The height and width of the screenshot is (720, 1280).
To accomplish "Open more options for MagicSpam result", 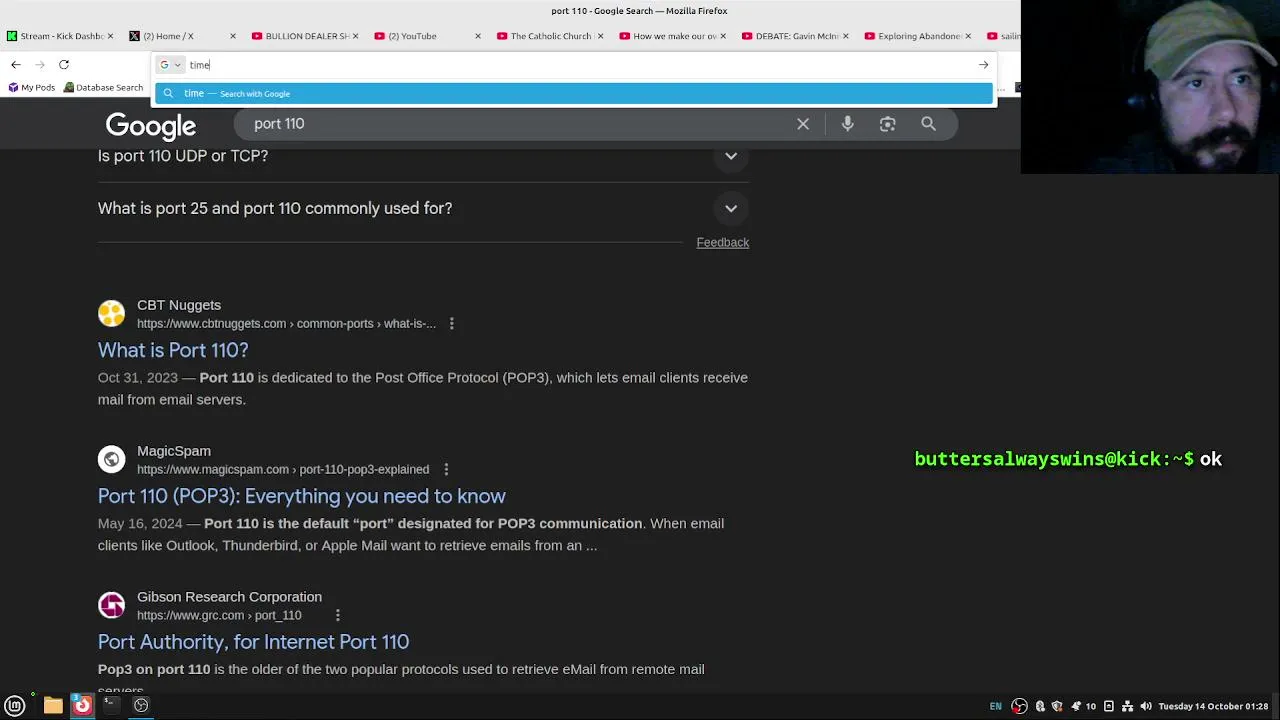I will [446, 470].
